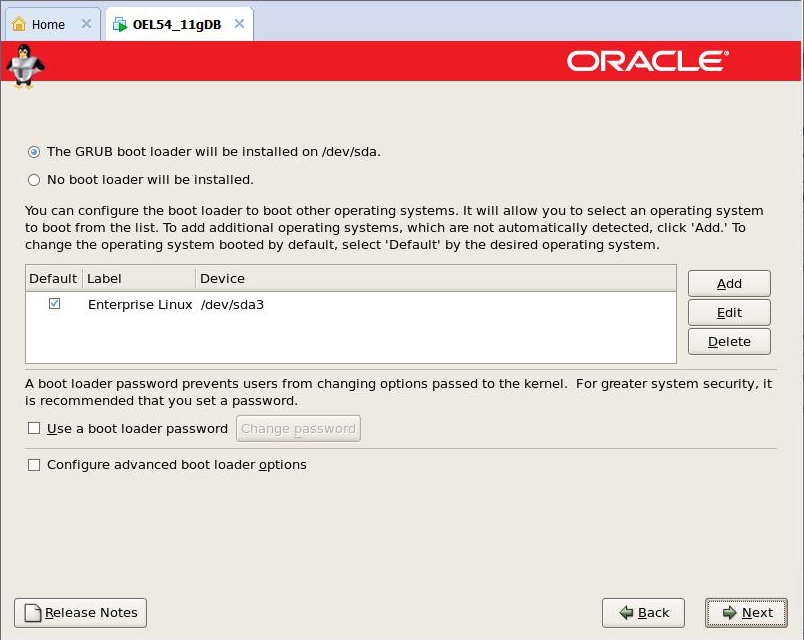Click Add to add an operating system
This screenshot has height=640, width=804.
(729, 284)
